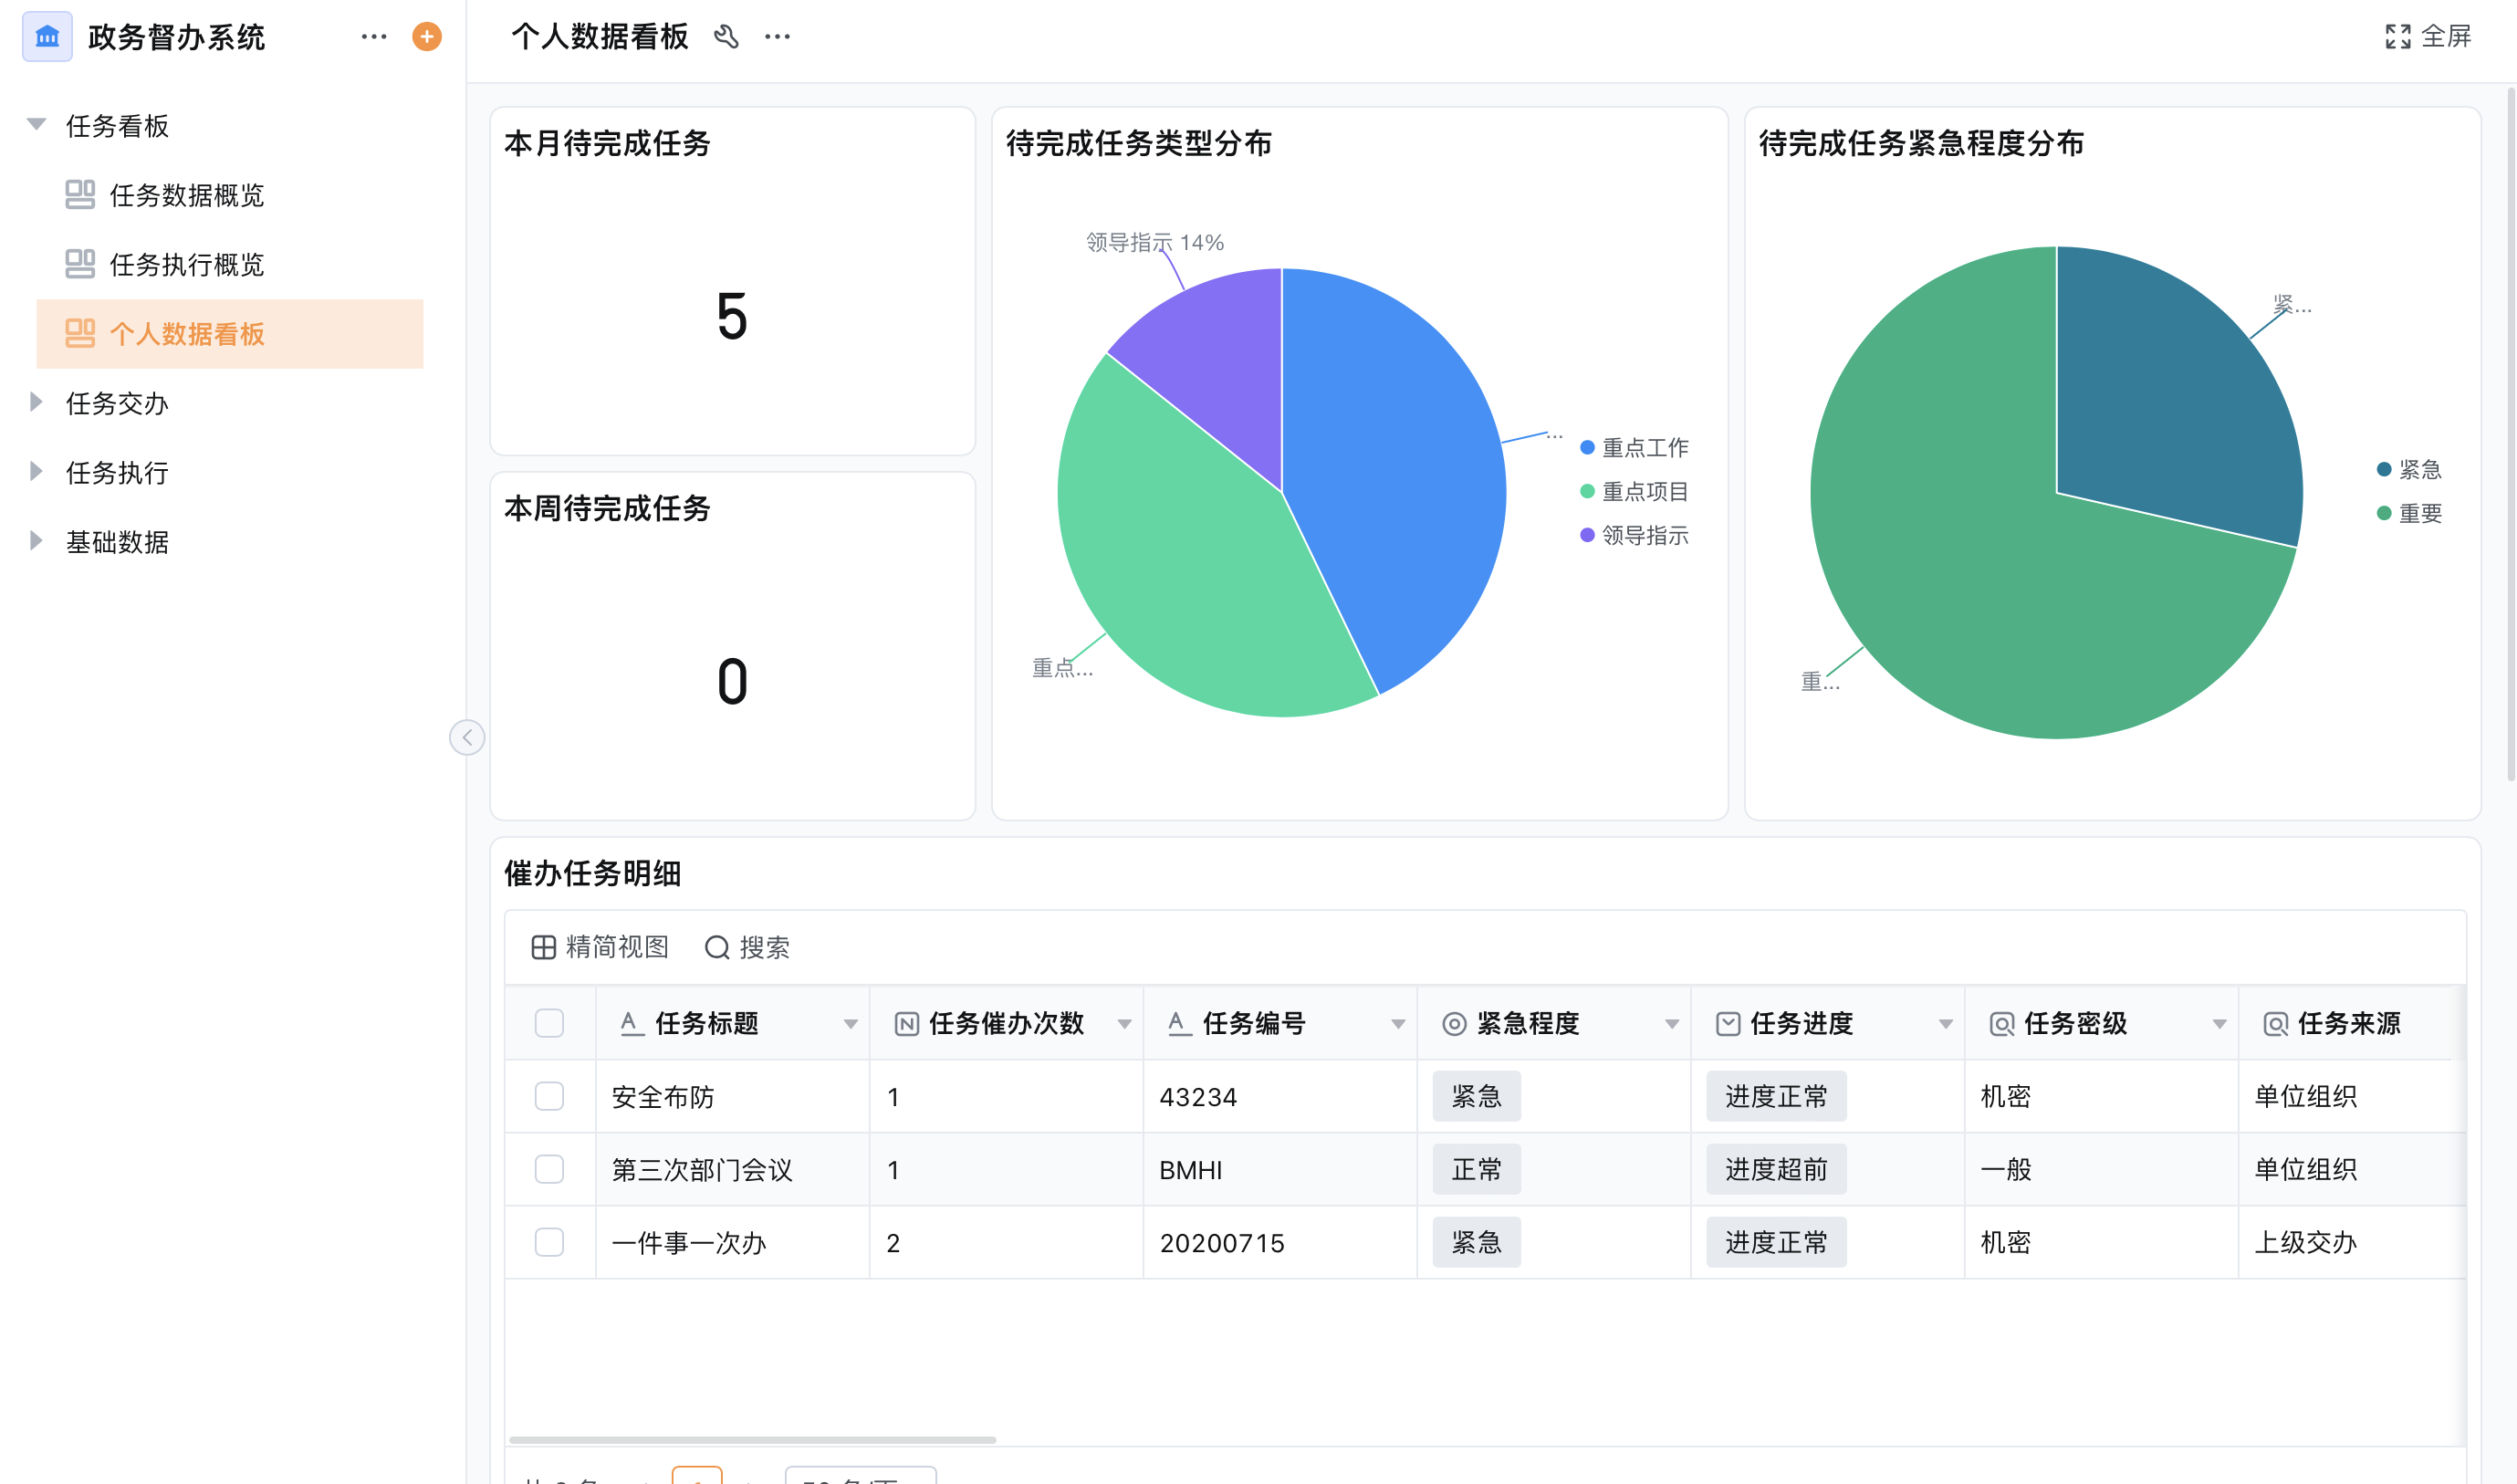This screenshot has height=1484, width=2517.
Task: Tick the checkbox for 安全布防 row
Action: 549,1096
